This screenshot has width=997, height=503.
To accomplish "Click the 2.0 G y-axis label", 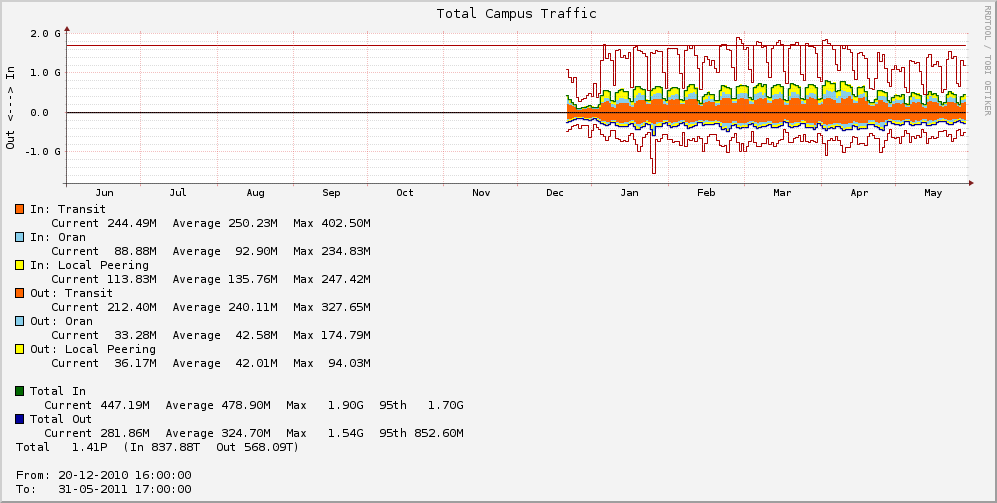I will [x=46, y=33].
